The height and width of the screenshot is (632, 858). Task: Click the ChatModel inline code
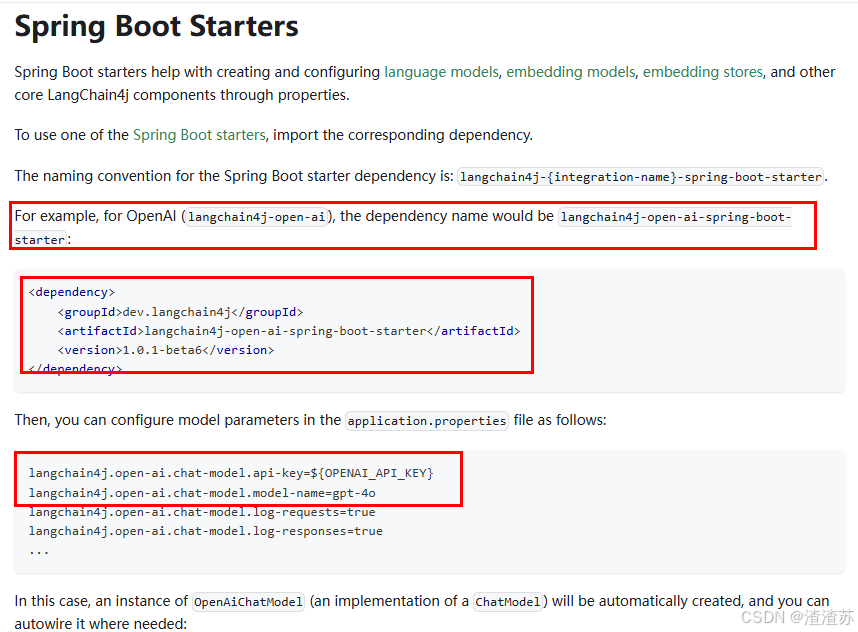tap(508, 602)
